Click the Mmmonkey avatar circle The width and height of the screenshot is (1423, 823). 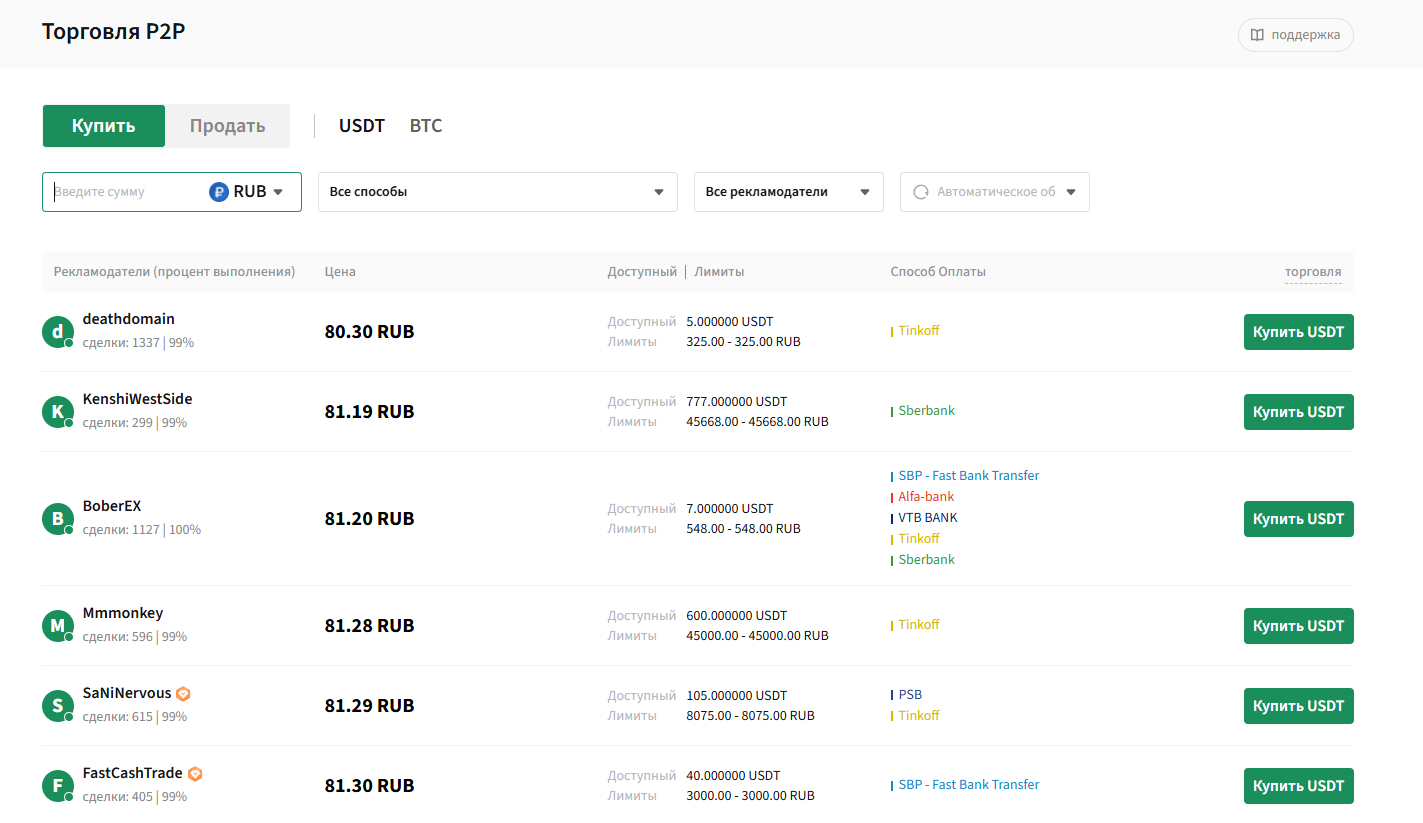[x=58, y=626]
